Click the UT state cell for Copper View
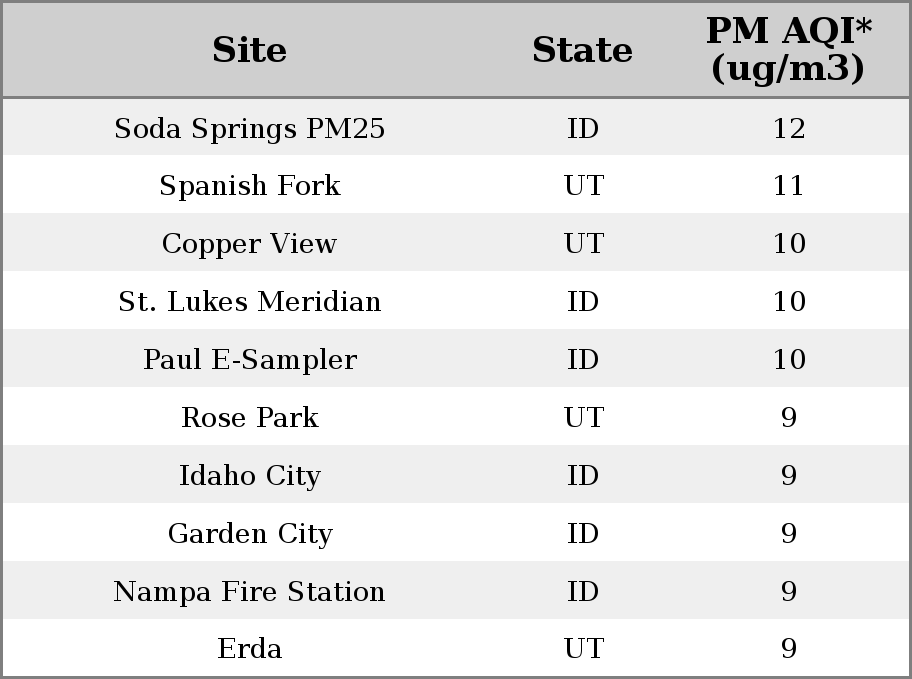 point(583,243)
